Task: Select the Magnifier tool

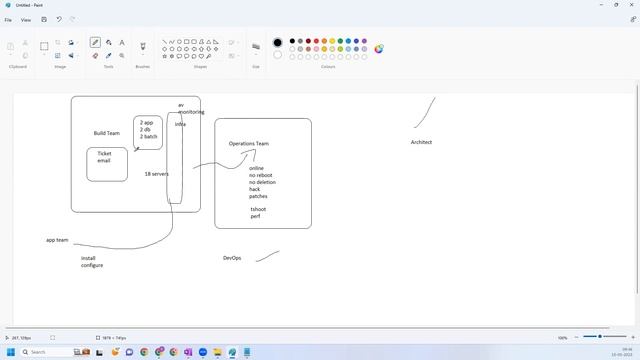Action: (122, 56)
